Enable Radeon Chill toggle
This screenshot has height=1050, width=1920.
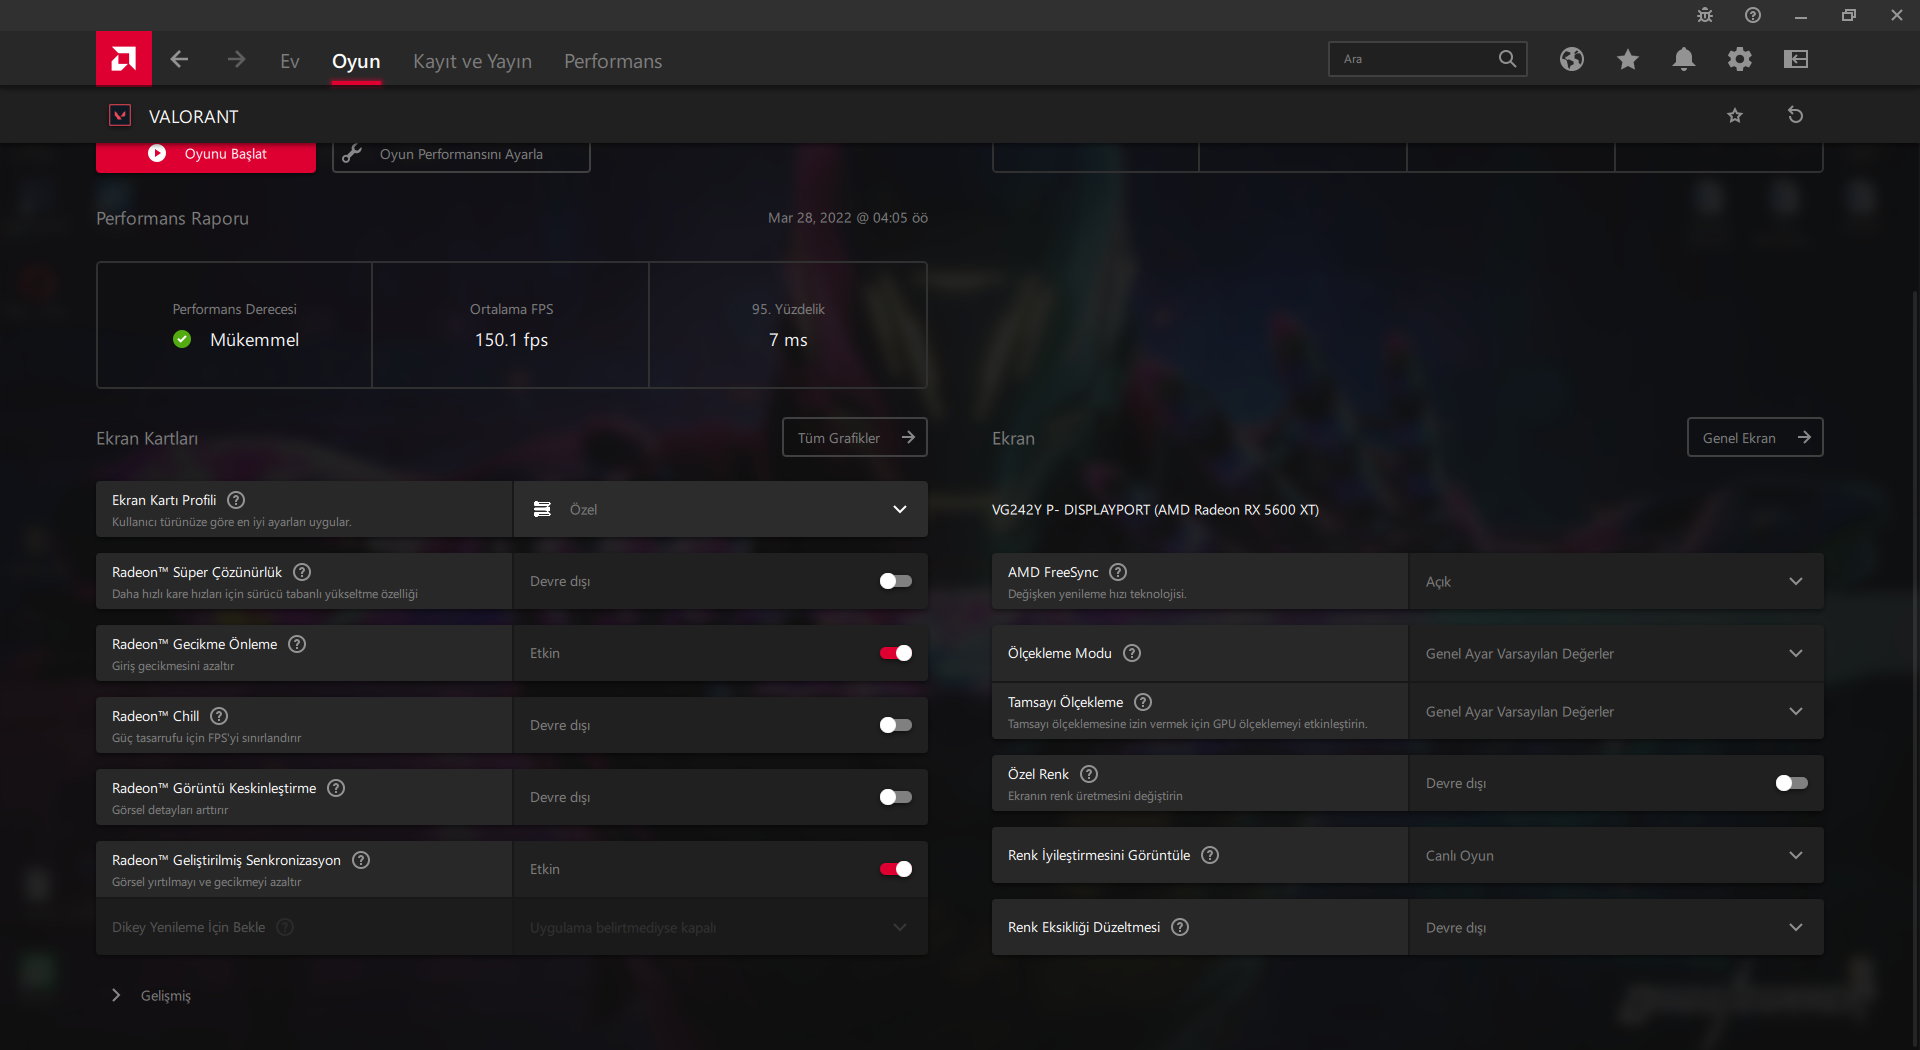pyautogui.click(x=895, y=725)
